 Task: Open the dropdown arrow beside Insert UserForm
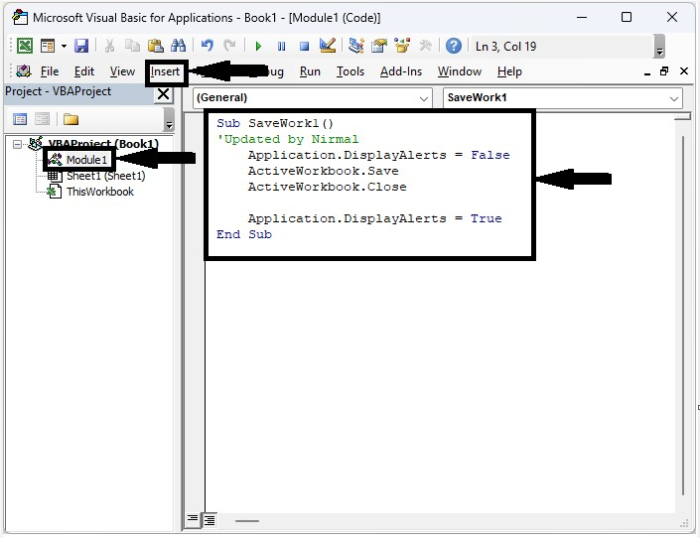pos(64,46)
